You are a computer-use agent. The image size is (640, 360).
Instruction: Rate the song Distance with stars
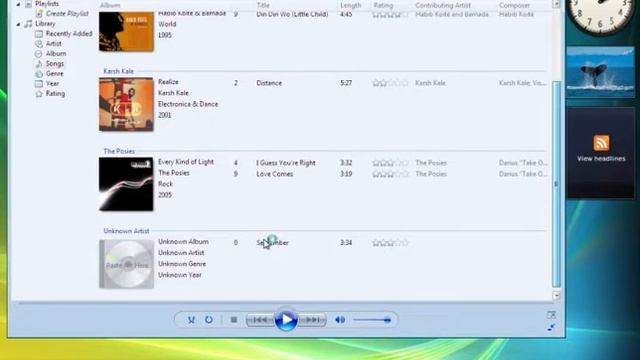pyautogui.click(x=390, y=83)
